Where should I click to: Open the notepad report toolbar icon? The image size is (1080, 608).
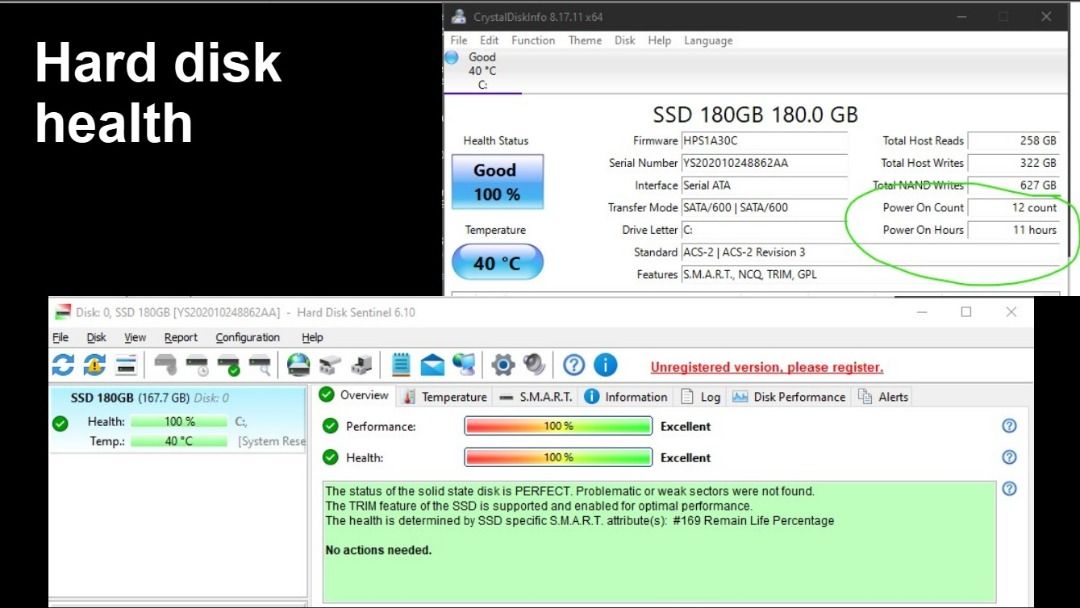401,365
